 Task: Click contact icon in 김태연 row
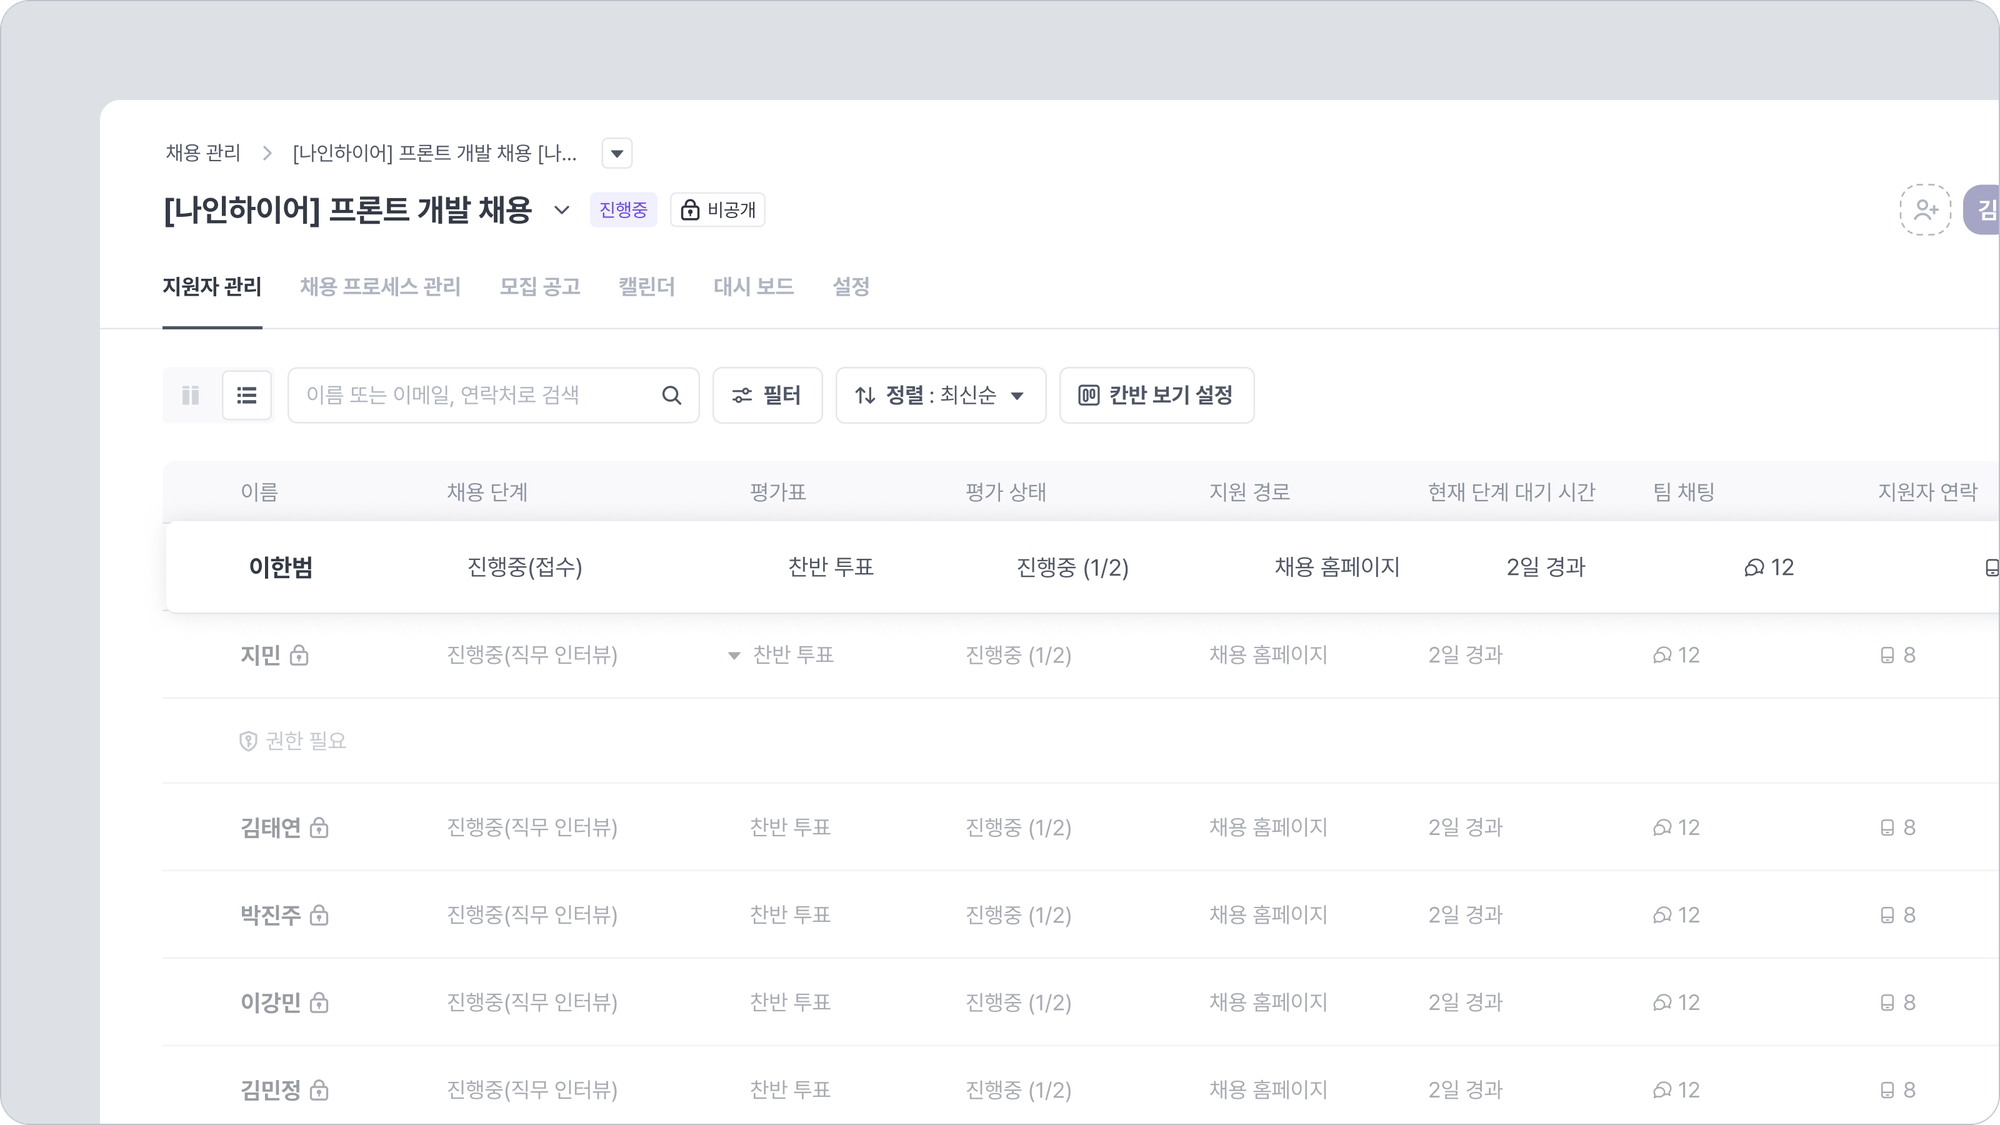tap(1887, 828)
